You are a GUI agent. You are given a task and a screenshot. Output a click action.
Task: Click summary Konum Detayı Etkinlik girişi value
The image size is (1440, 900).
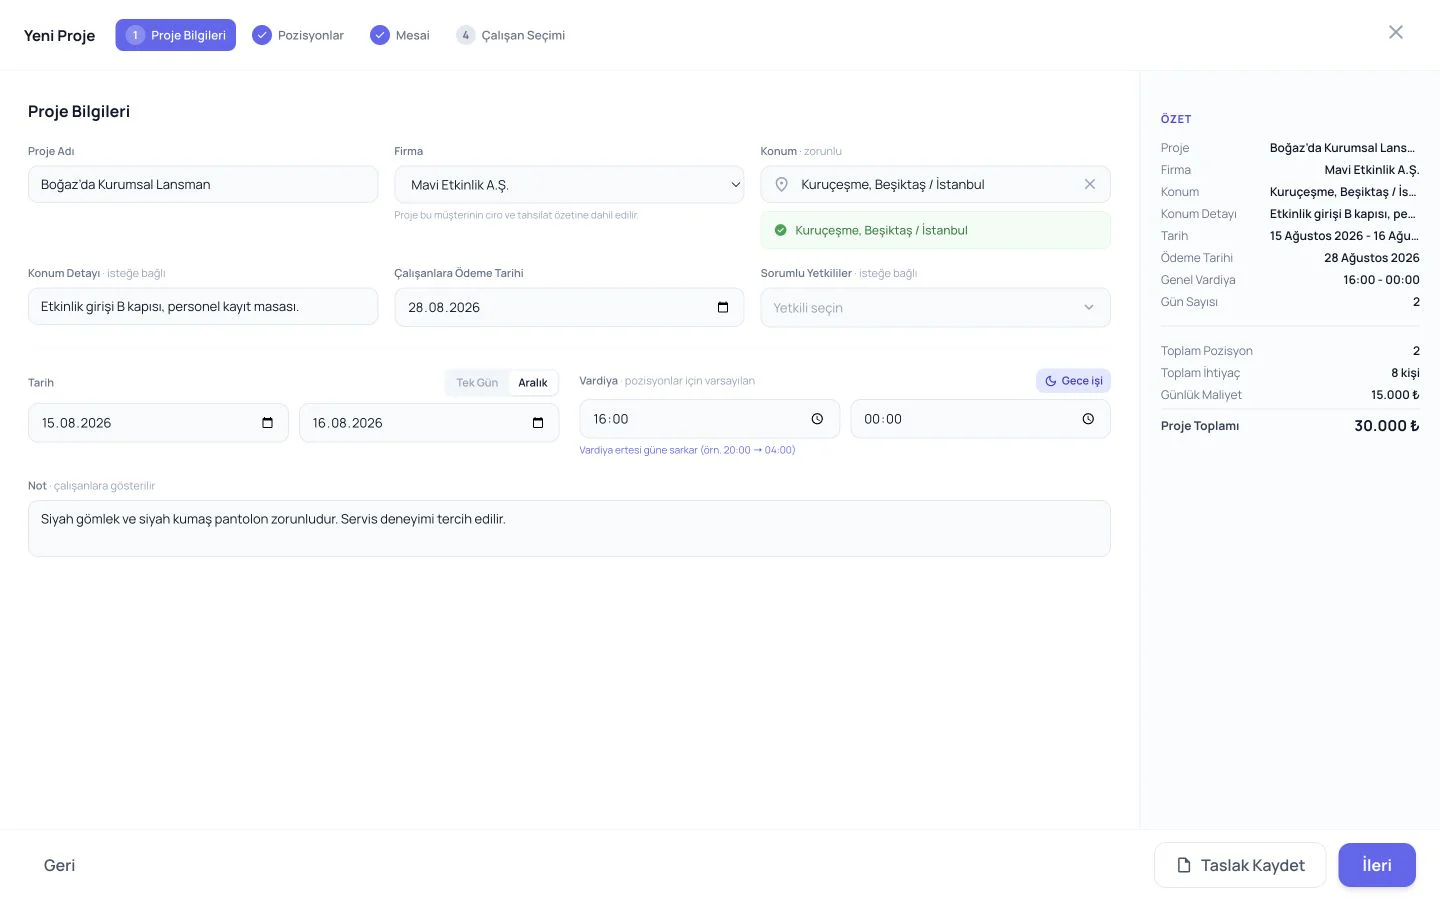pos(1343,214)
